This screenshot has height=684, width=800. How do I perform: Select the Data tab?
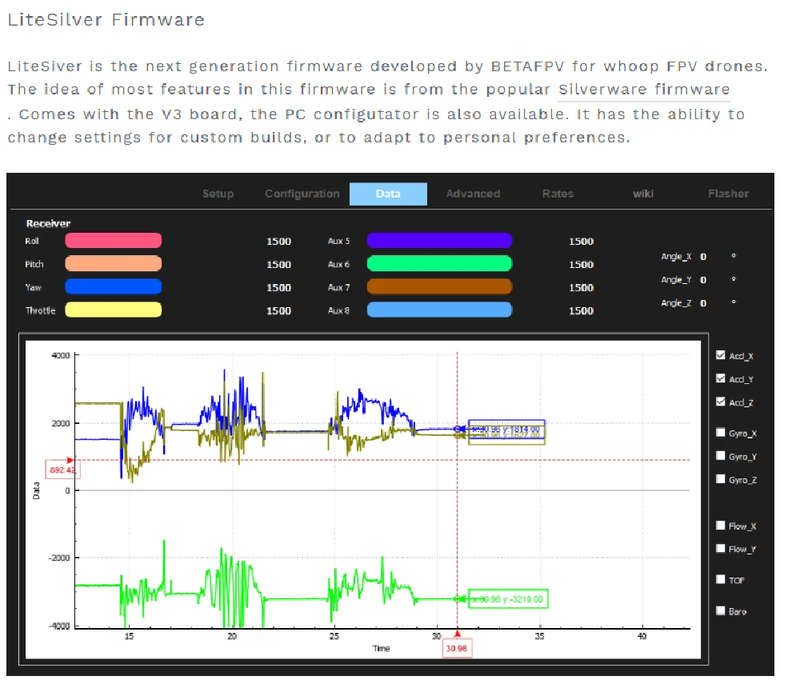tap(388, 194)
